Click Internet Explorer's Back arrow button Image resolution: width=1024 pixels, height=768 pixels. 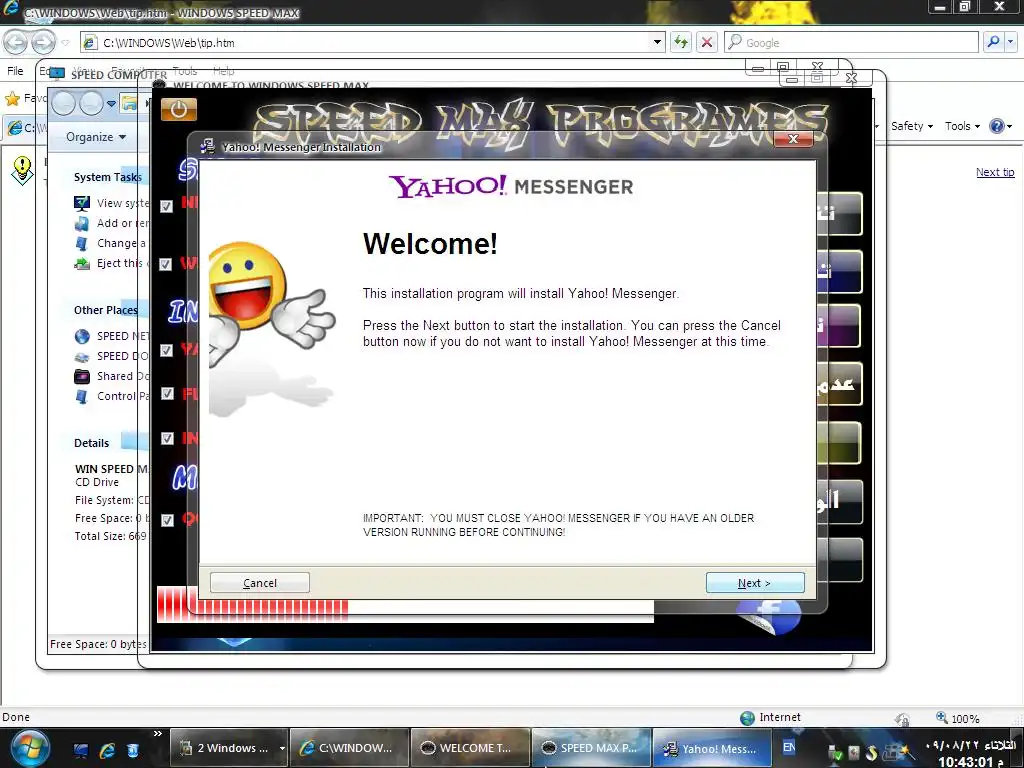click(16, 42)
